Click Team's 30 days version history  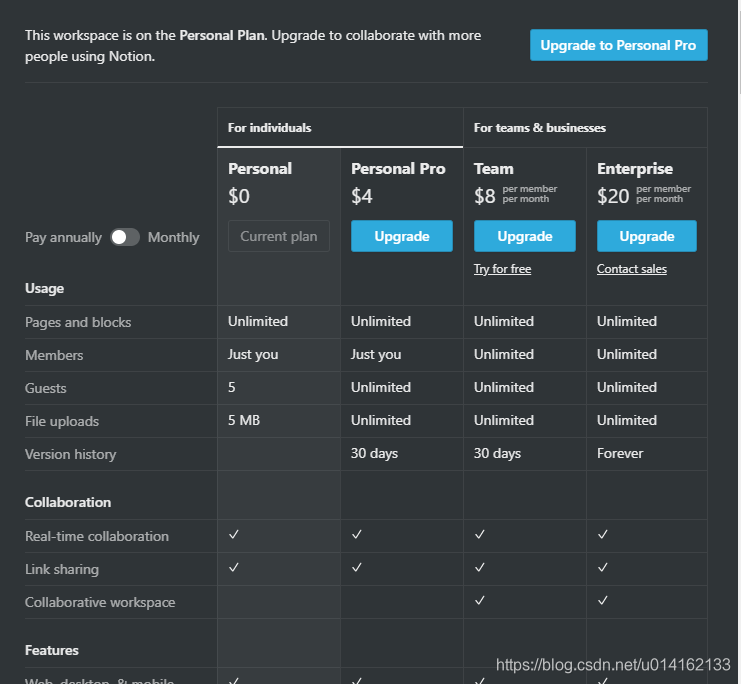497,453
